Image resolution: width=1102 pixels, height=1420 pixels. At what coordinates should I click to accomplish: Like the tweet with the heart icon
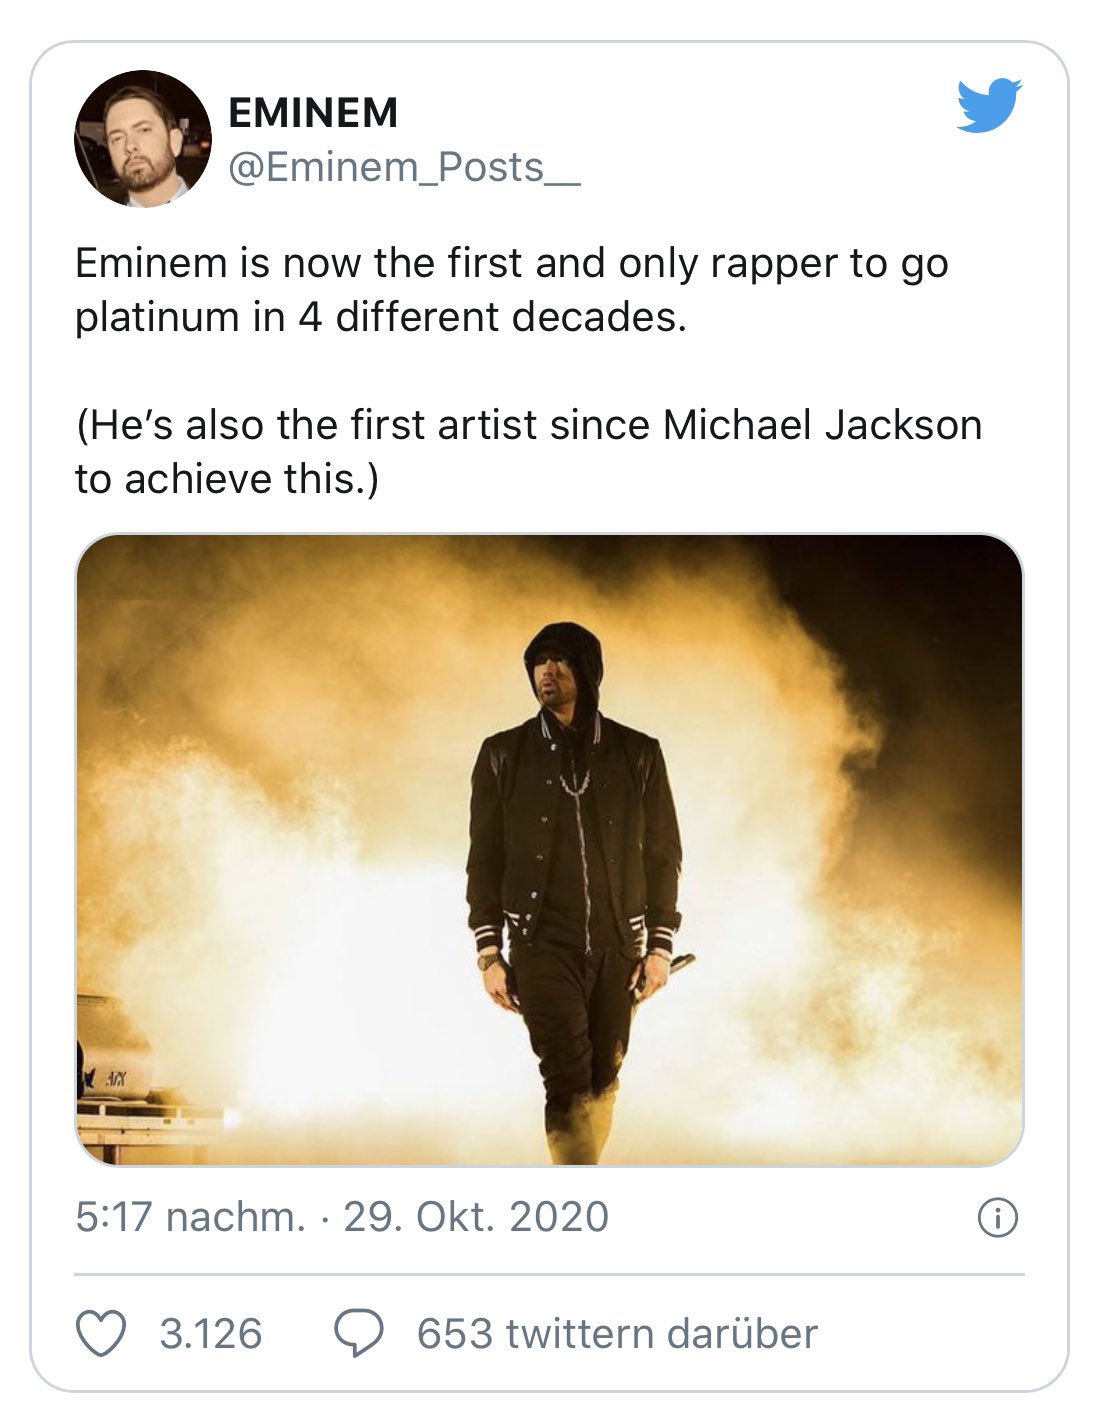pos(101,1334)
